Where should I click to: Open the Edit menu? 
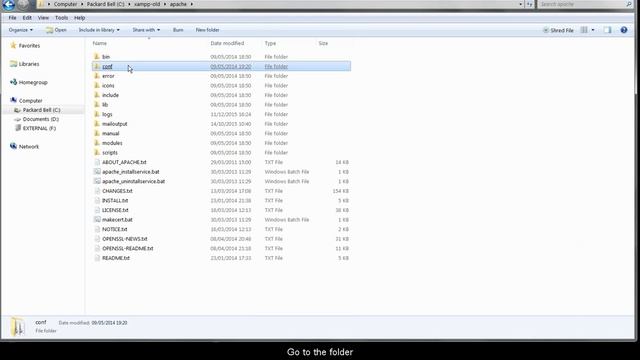tap(27, 18)
